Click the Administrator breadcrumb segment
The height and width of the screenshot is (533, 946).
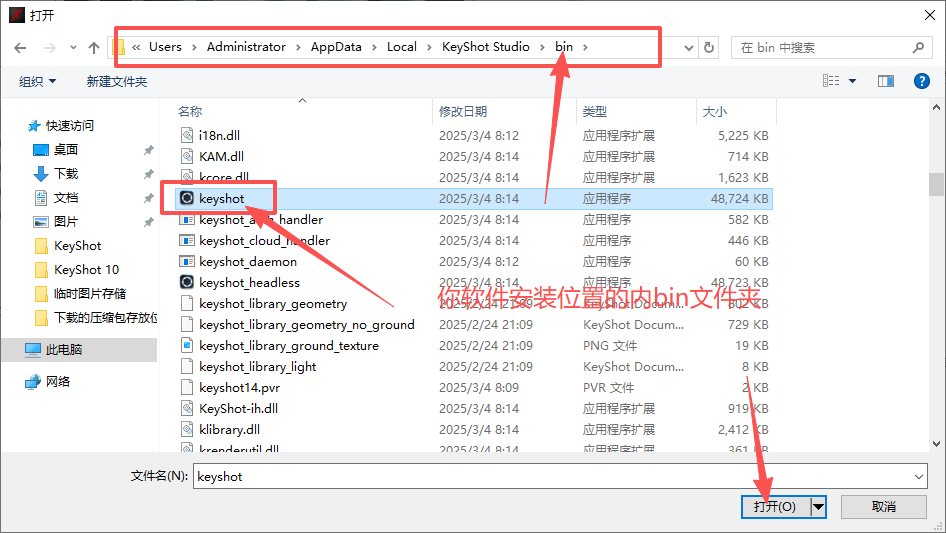(x=246, y=46)
